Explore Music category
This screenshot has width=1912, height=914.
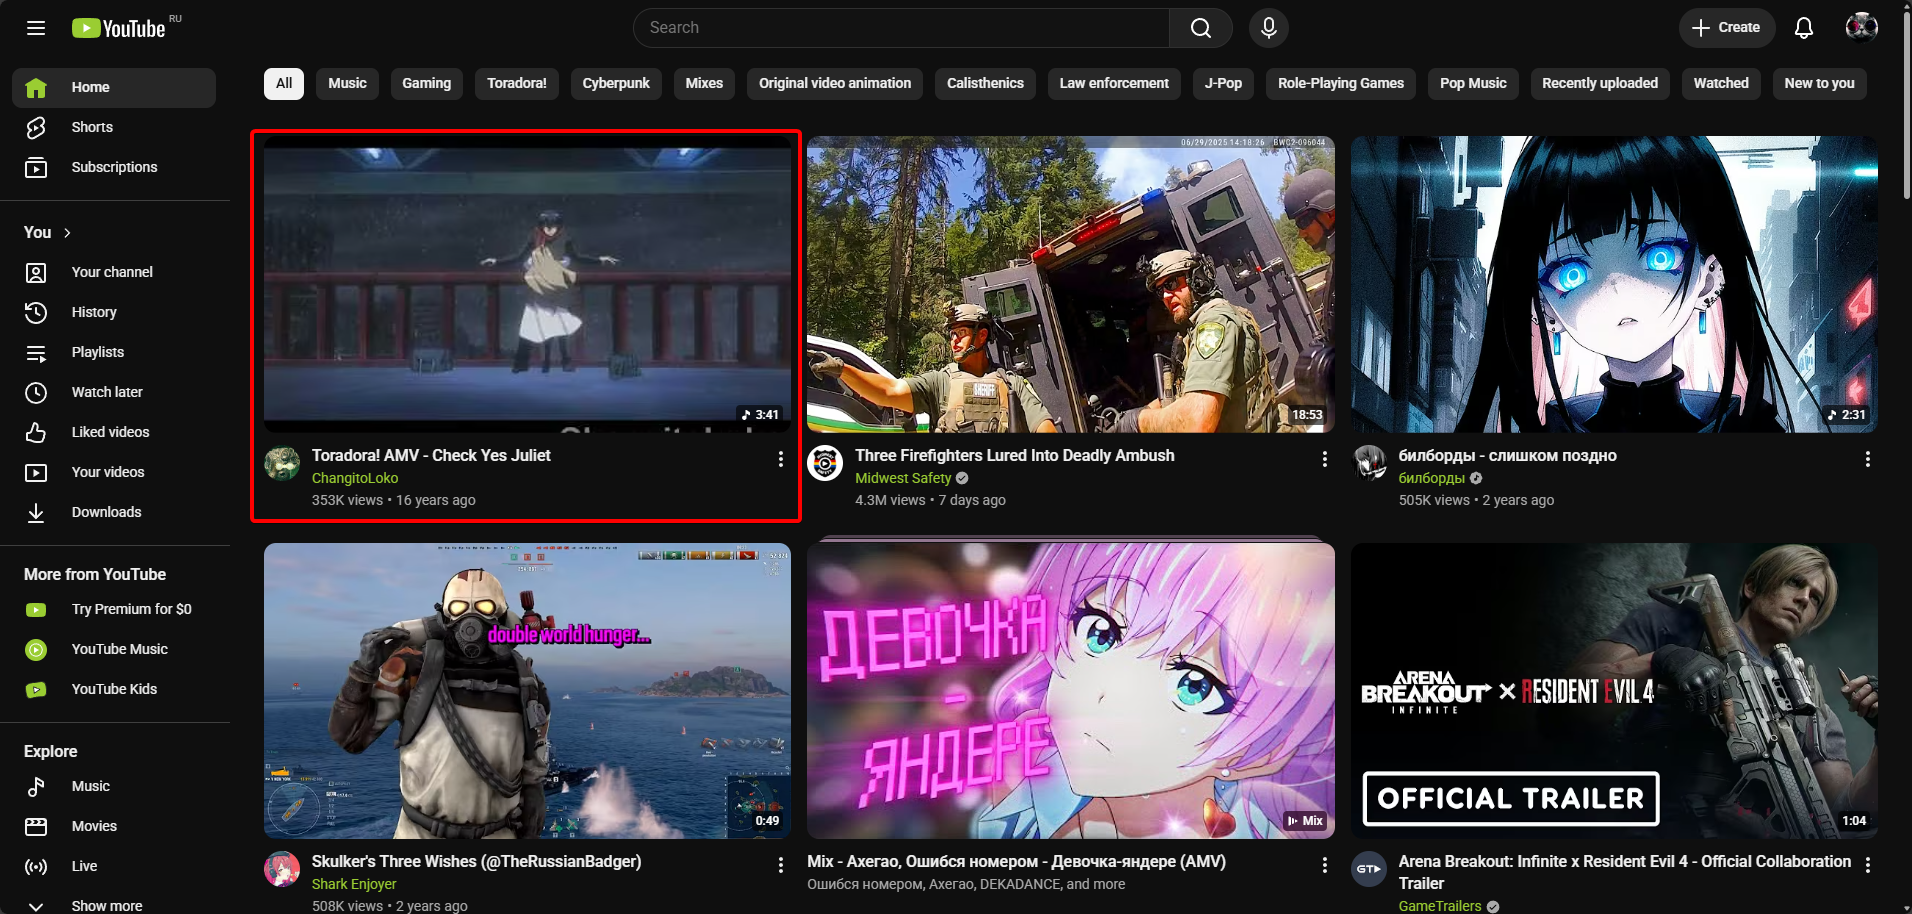114,786
